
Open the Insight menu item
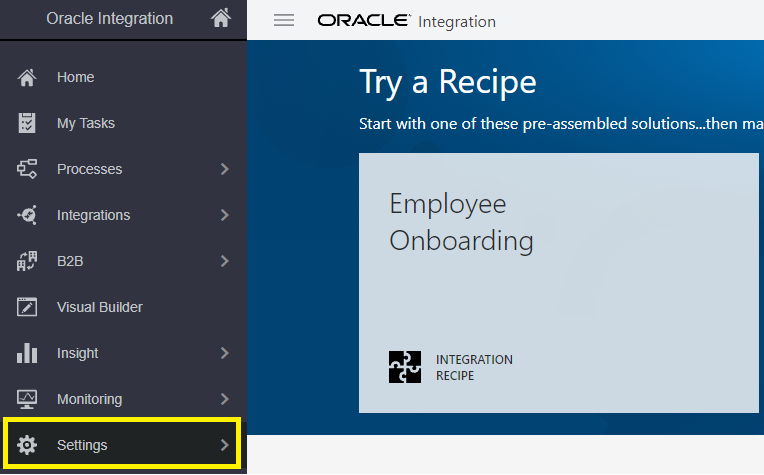(77, 353)
